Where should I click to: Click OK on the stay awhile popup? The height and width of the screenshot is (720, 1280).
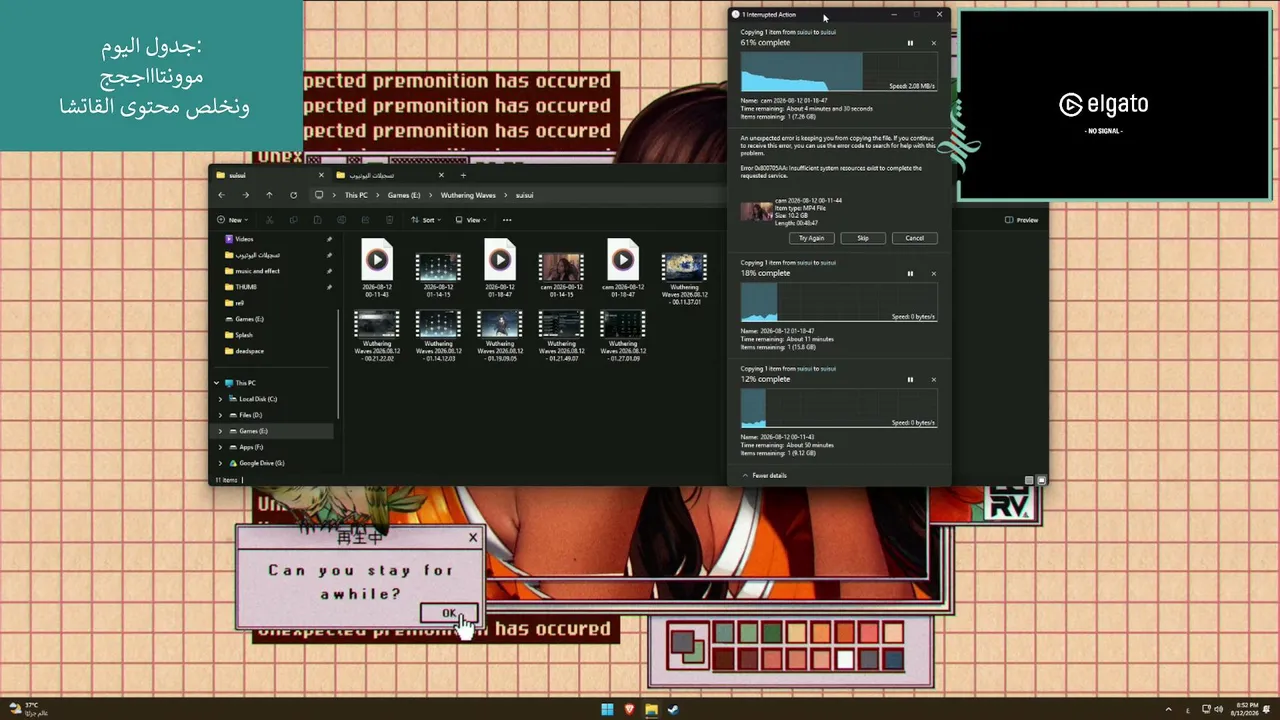pyautogui.click(x=449, y=613)
